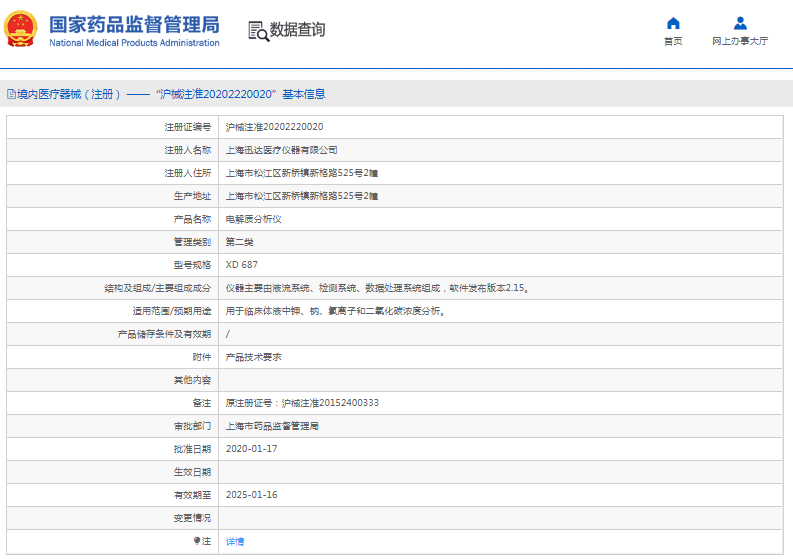Image resolution: width=793 pixels, height=559 pixels.
Task: Click the model value XD 687
Action: 241,265
